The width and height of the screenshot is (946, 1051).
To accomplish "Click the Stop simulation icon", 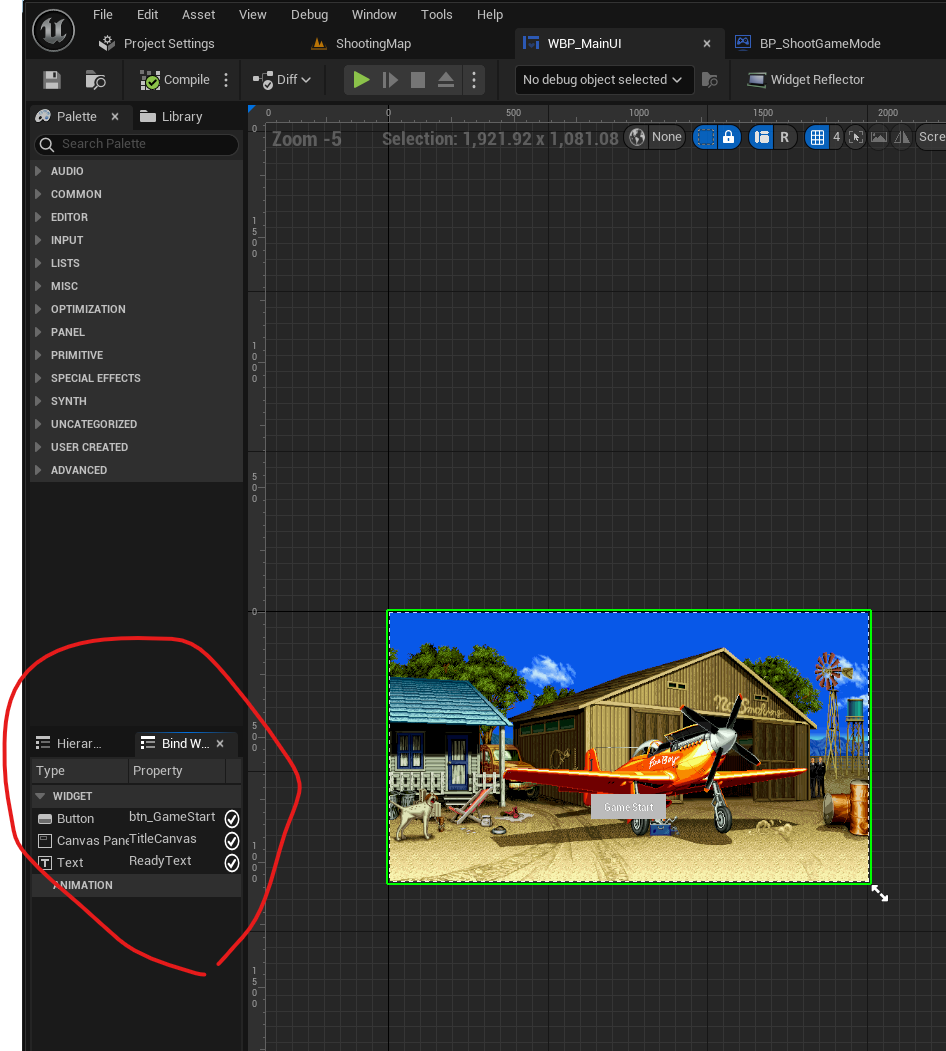I will [418, 80].
